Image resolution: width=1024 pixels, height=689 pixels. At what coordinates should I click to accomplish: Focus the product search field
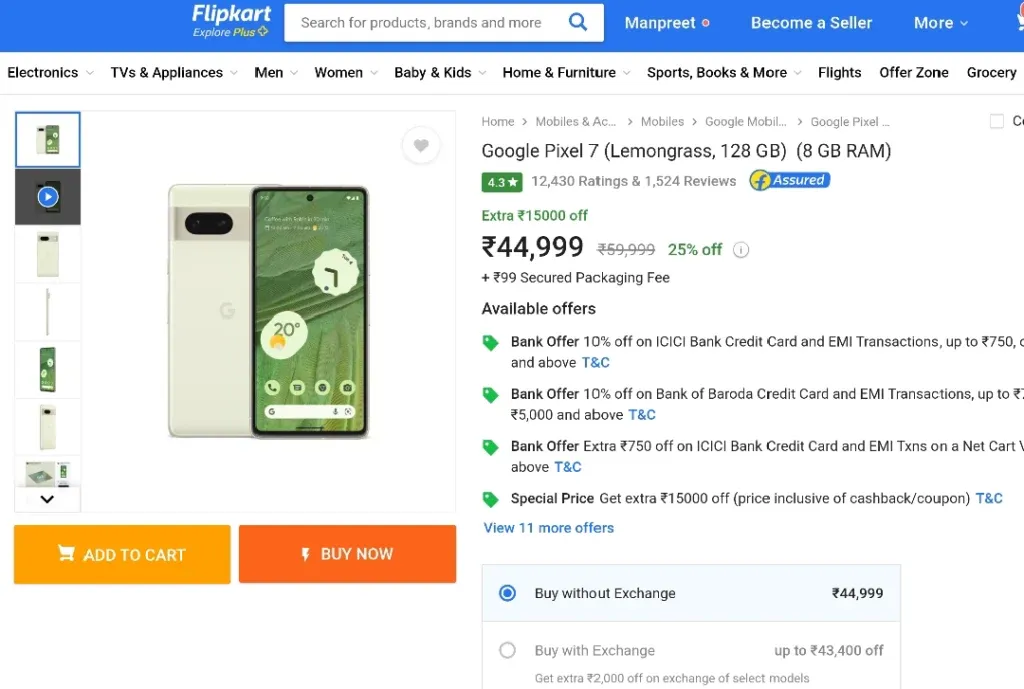pyautogui.click(x=424, y=23)
